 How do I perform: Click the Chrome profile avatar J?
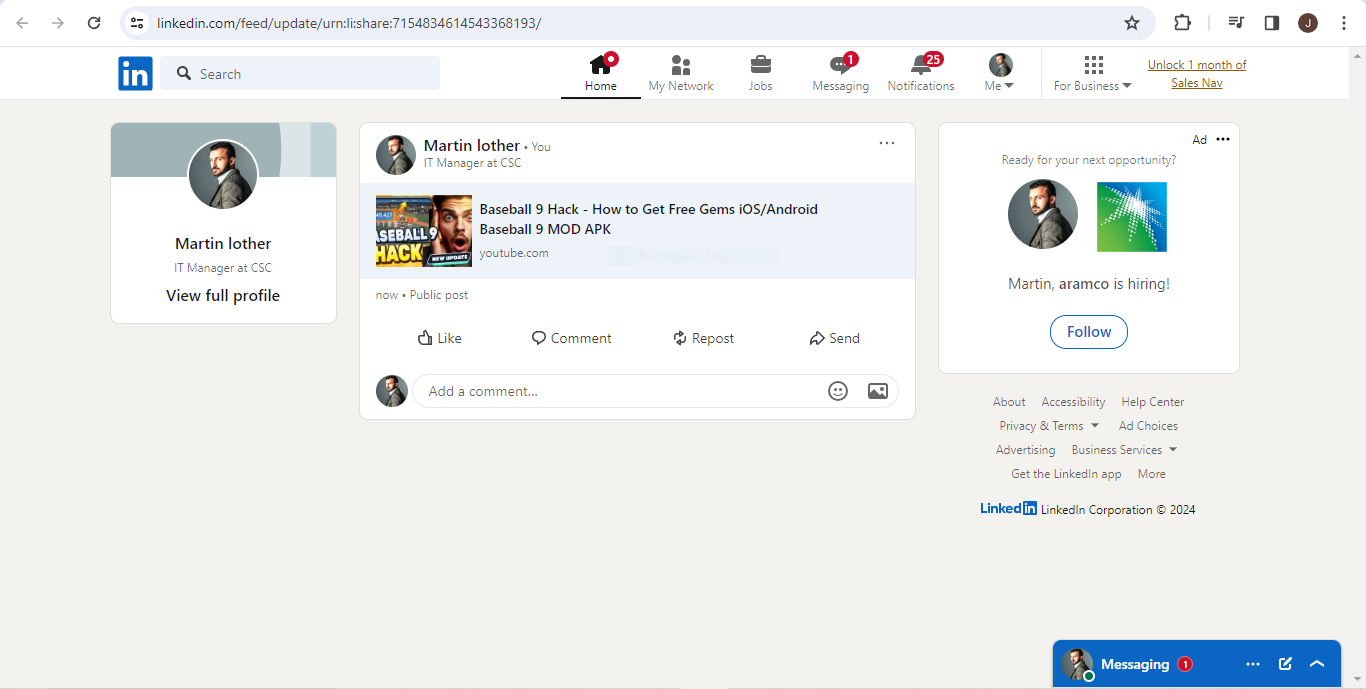tap(1308, 23)
